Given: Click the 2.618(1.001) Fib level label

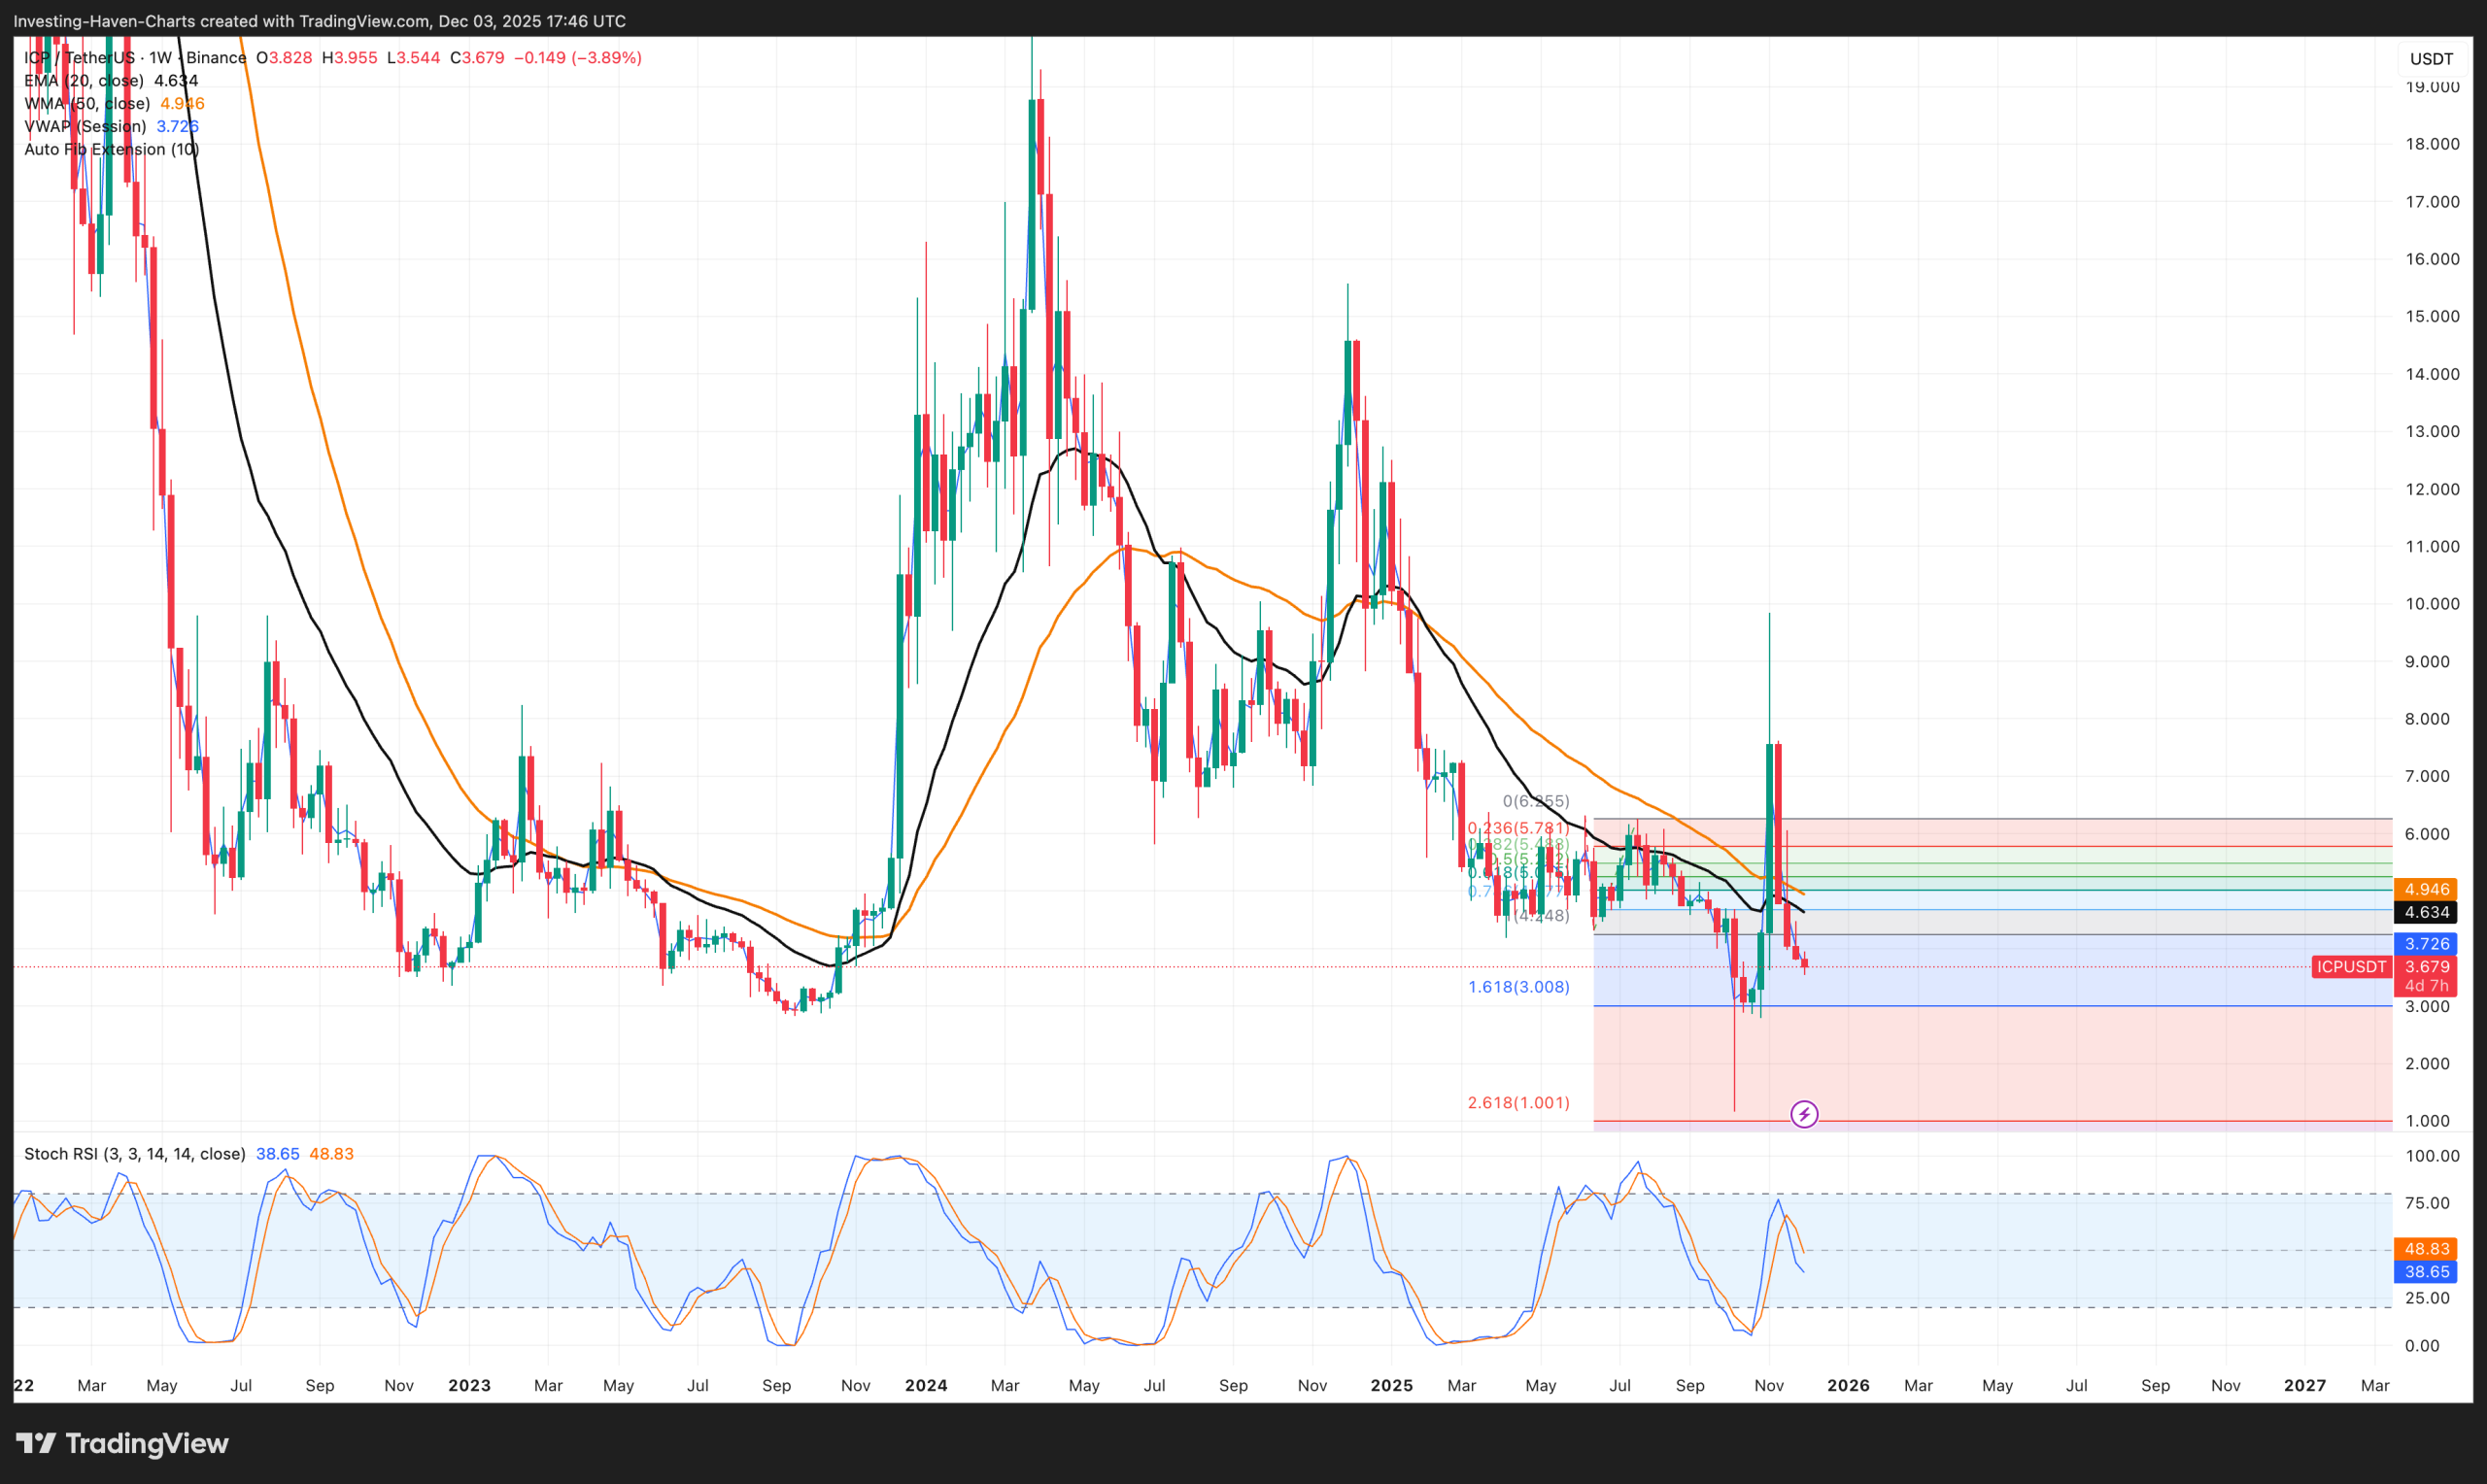Looking at the screenshot, I should click(1518, 1103).
